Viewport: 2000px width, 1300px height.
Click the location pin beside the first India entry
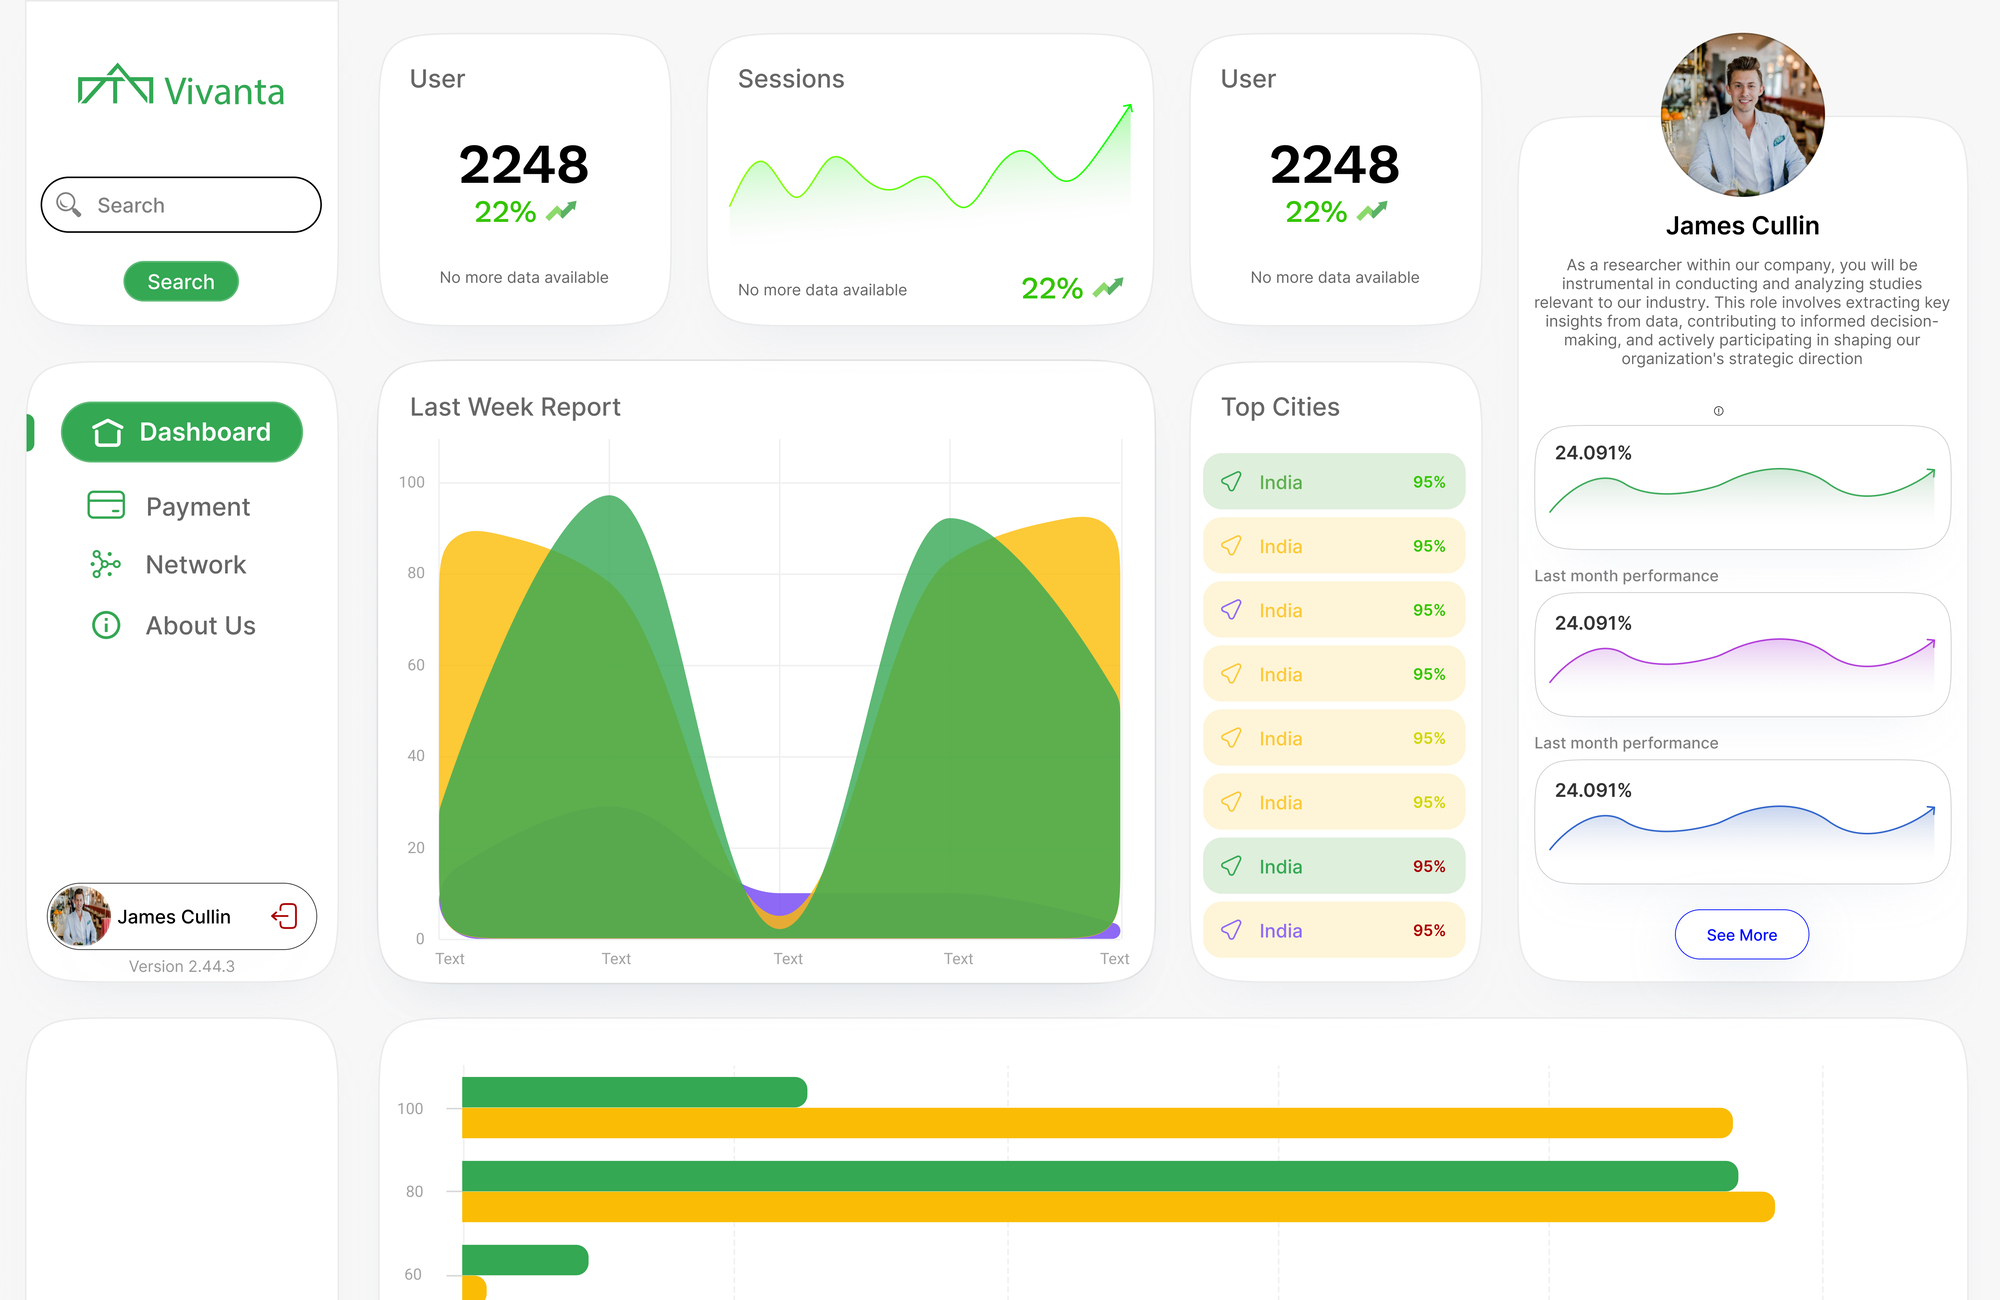coord(1229,481)
